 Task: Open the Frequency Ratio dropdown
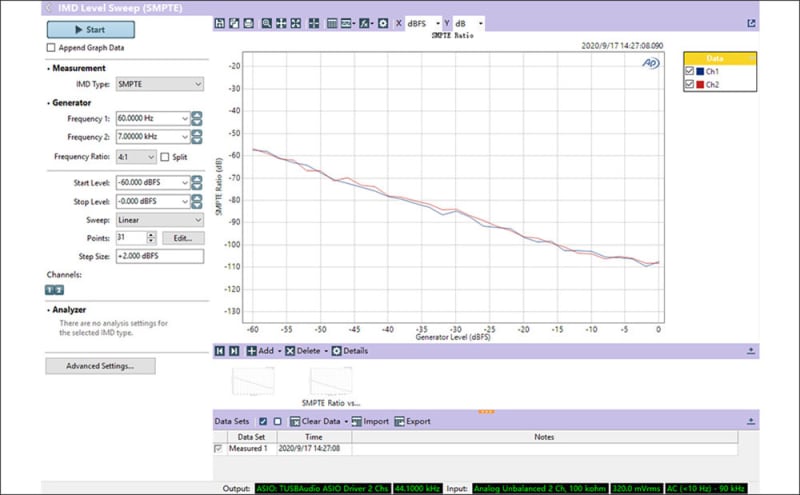tap(136, 157)
